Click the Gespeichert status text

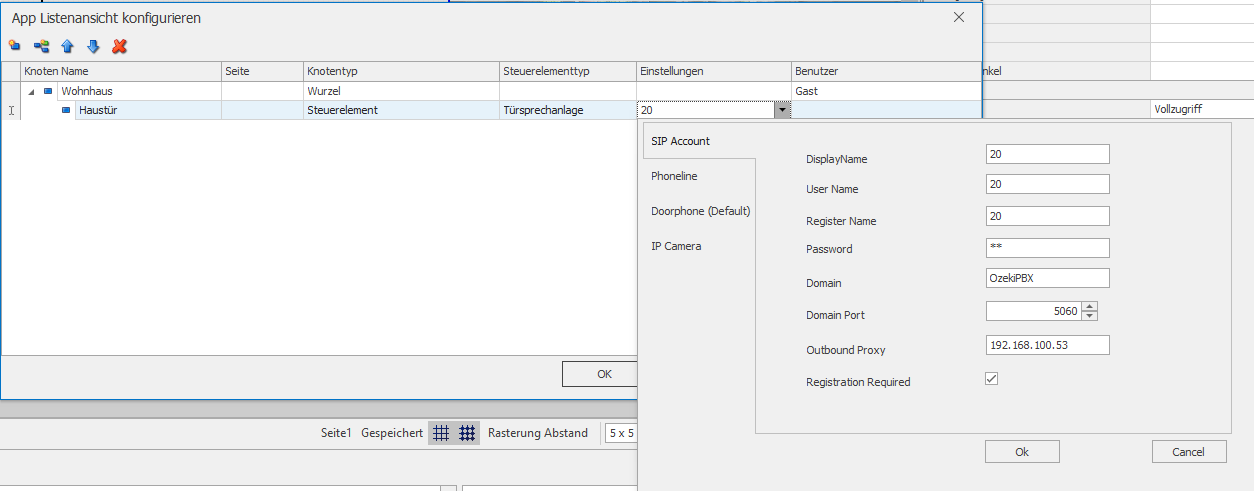[392, 434]
